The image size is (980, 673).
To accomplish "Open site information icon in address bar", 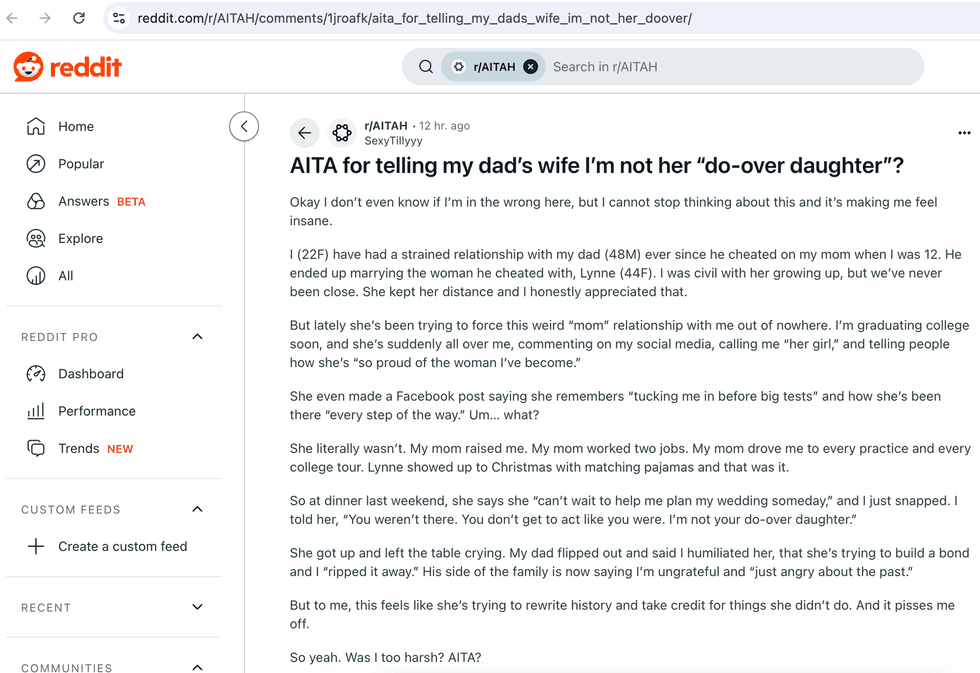I will tap(119, 18).
